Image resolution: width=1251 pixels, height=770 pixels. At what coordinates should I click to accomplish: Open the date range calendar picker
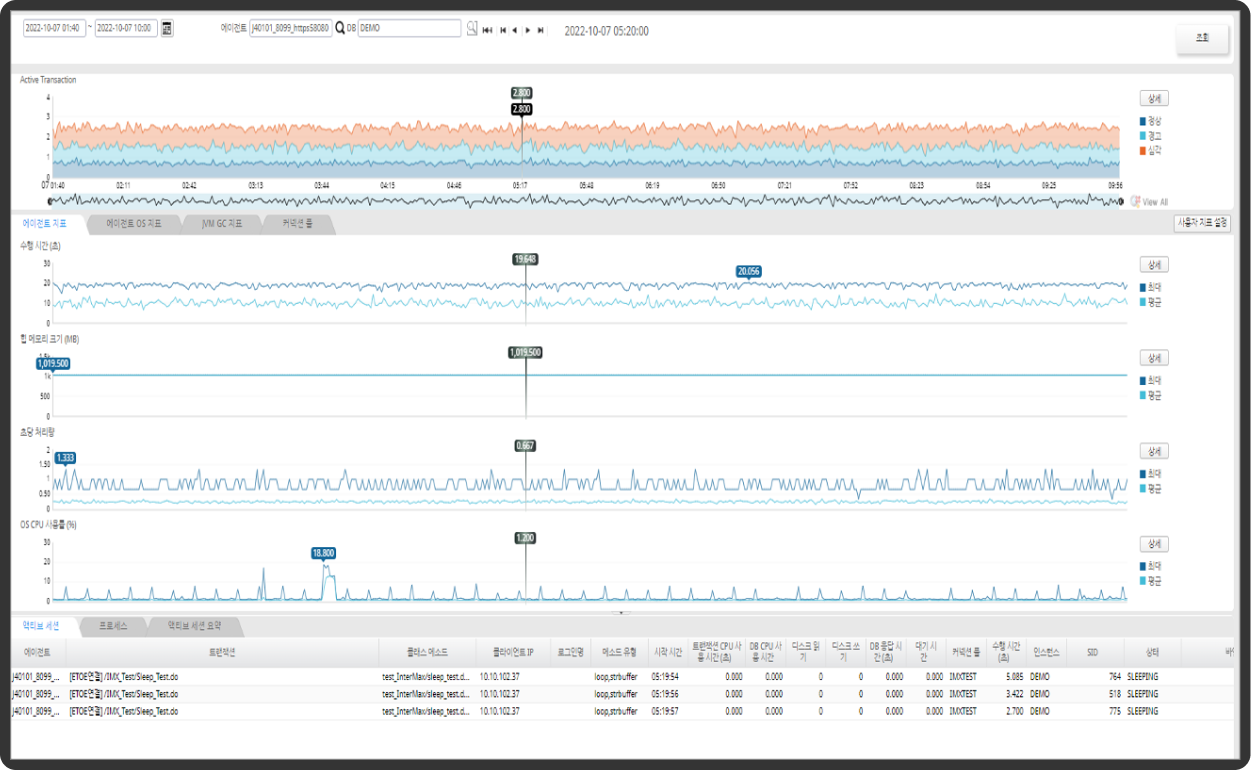(x=167, y=29)
